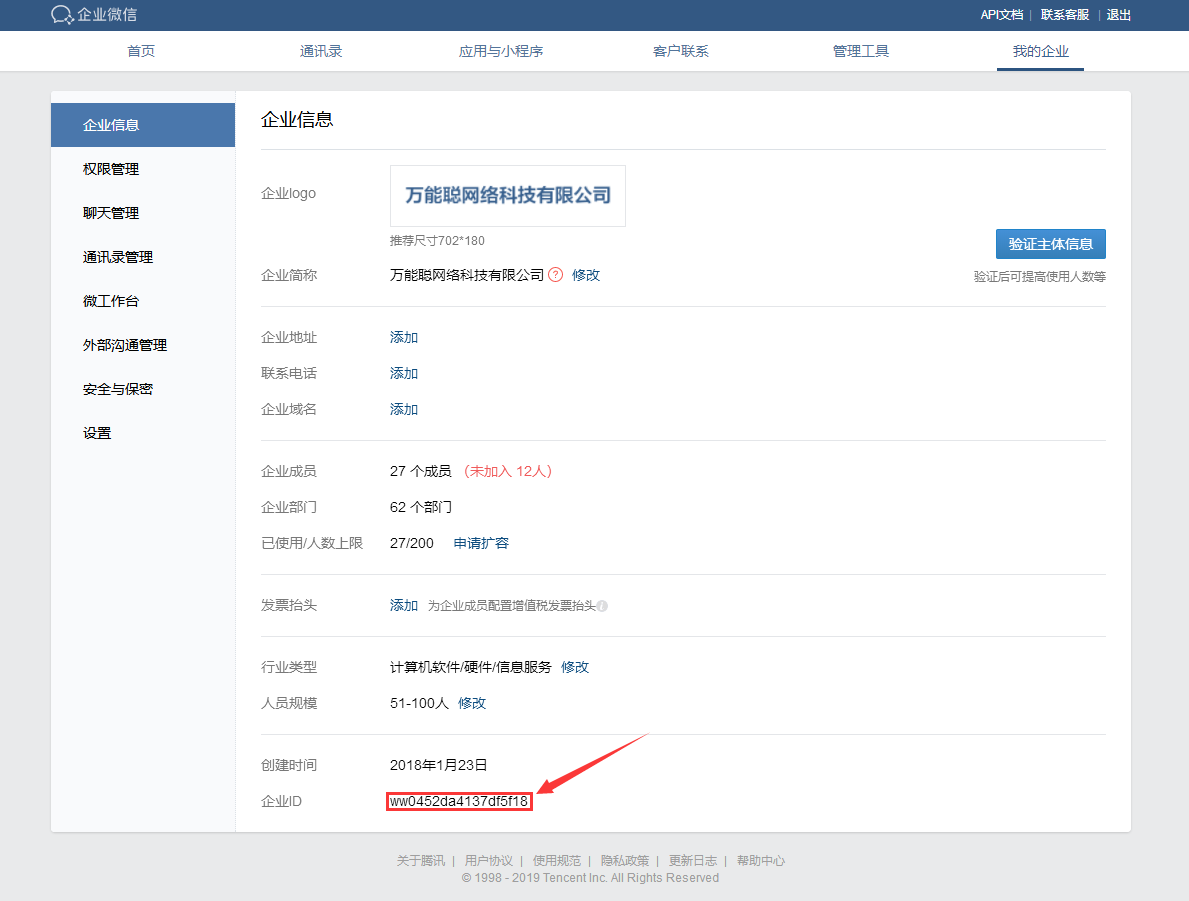The height and width of the screenshot is (901, 1189).
Task: Click 修改 next to 行业类型
Action: tap(575, 666)
